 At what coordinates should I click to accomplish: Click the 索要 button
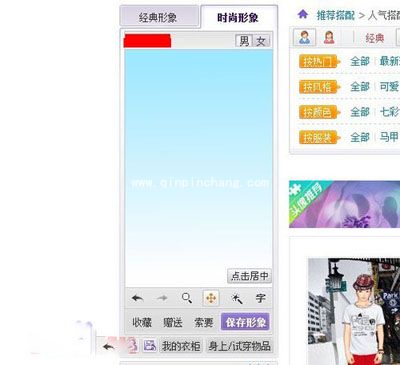click(204, 322)
